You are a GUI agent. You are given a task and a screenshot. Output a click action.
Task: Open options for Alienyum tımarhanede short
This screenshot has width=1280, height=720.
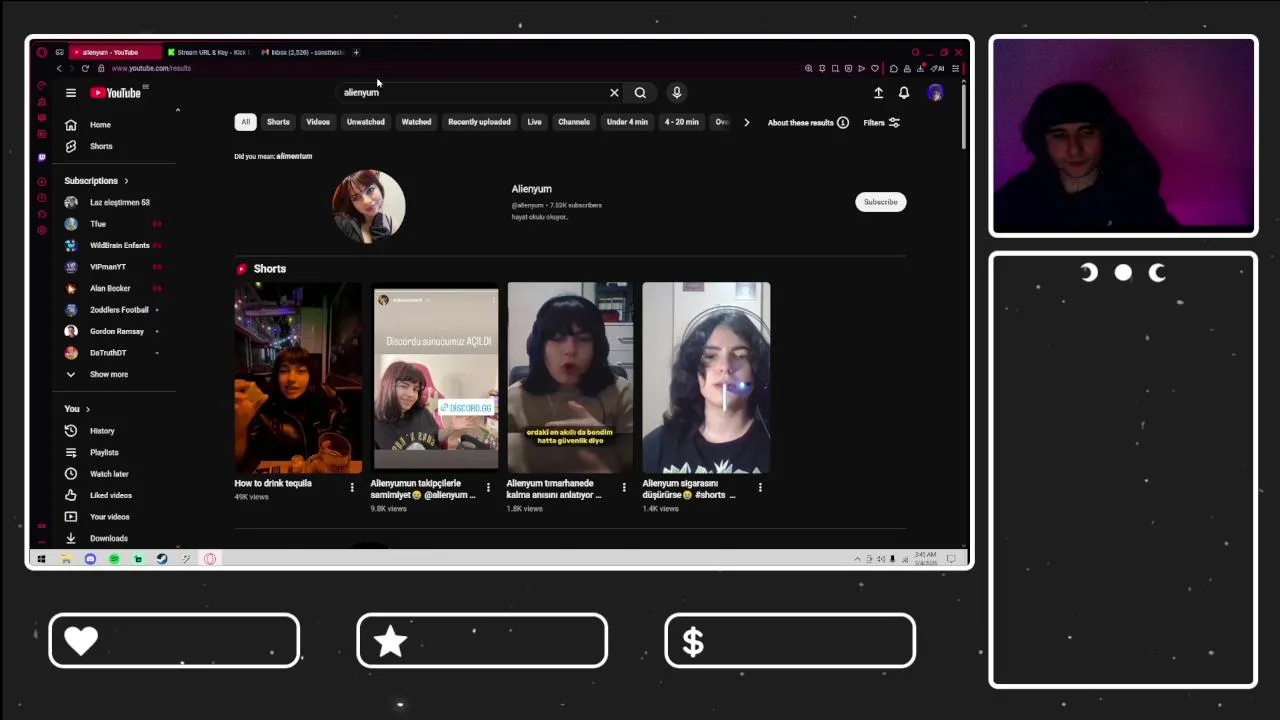tap(624, 487)
